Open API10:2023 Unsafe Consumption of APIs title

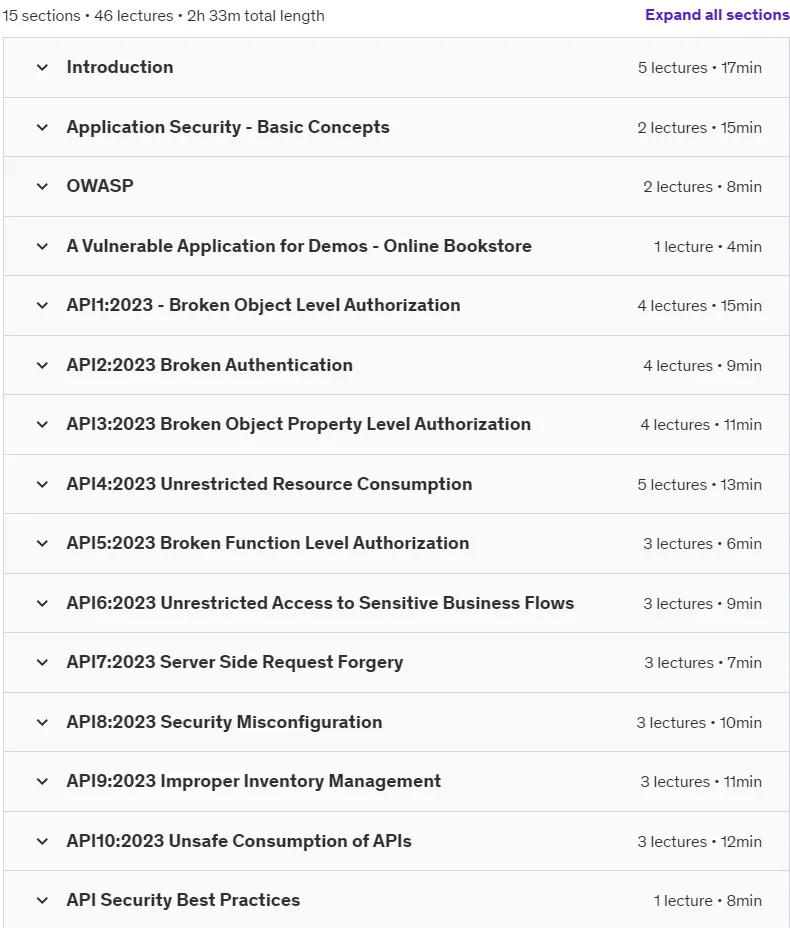(x=239, y=841)
